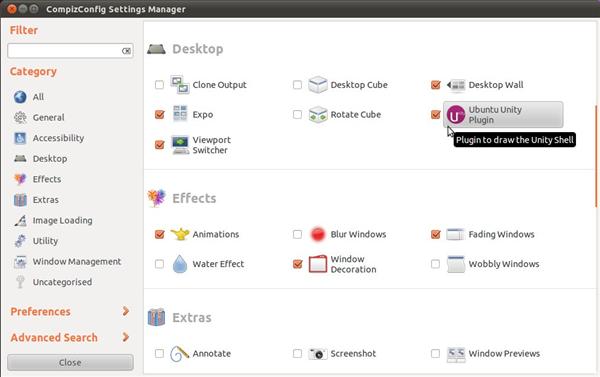Expand the Preferences section arrow
600x377 pixels.
[x=126, y=311]
